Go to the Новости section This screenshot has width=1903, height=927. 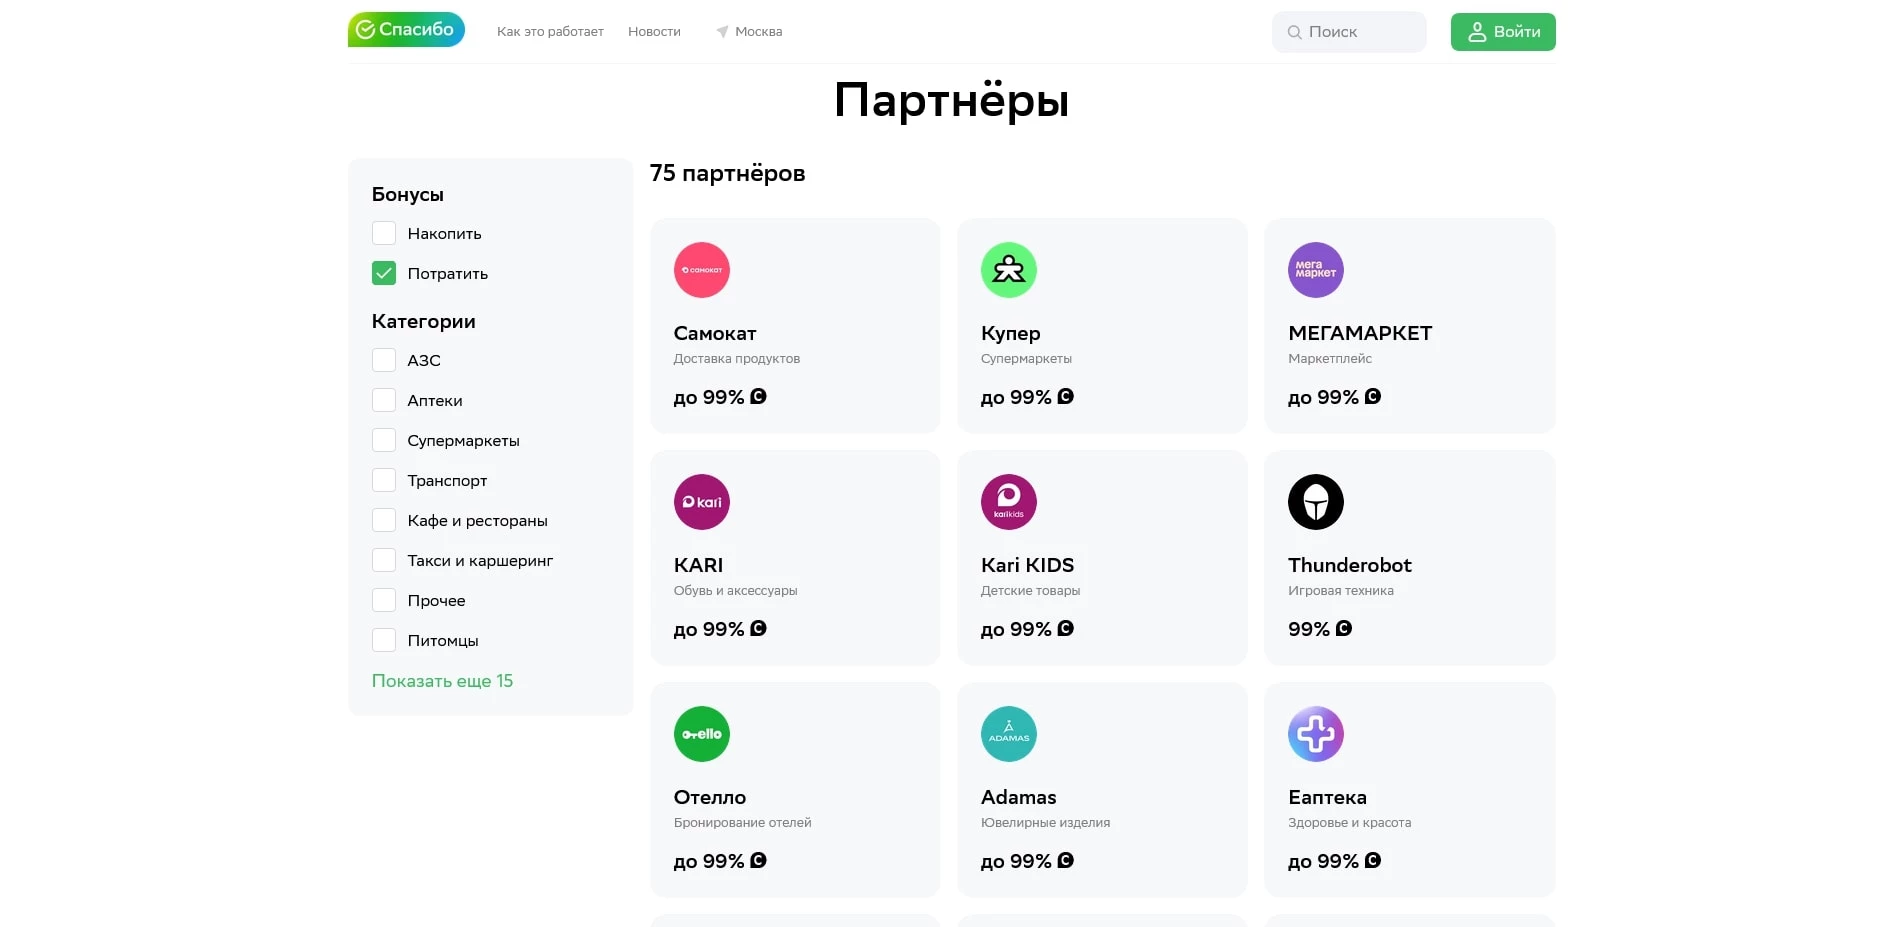click(x=653, y=31)
